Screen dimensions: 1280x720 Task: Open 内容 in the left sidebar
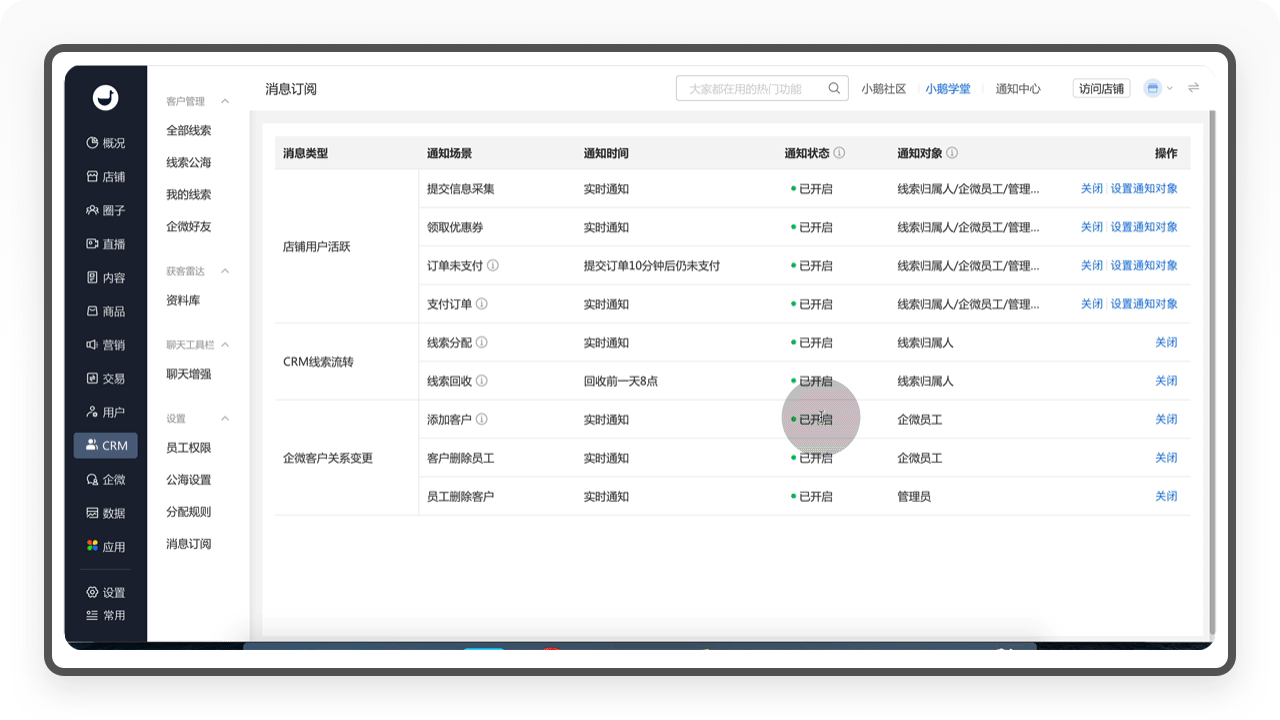pyautogui.click(x=106, y=278)
